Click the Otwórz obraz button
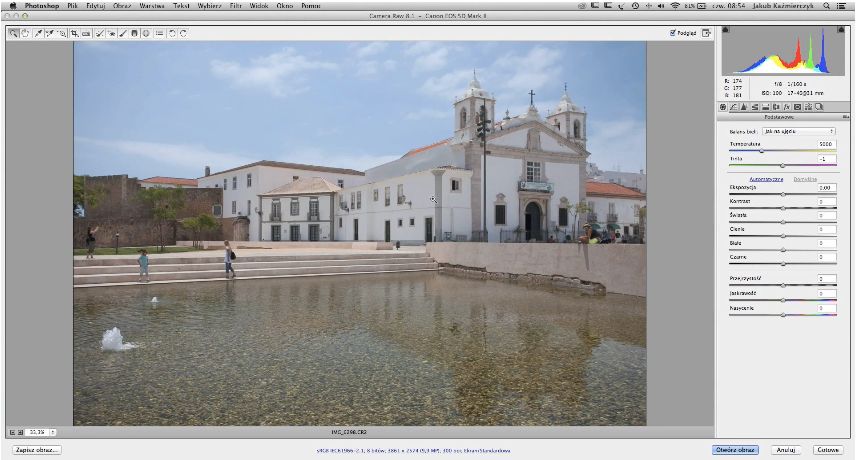Viewport: 856px width, 460px height. point(735,450)
